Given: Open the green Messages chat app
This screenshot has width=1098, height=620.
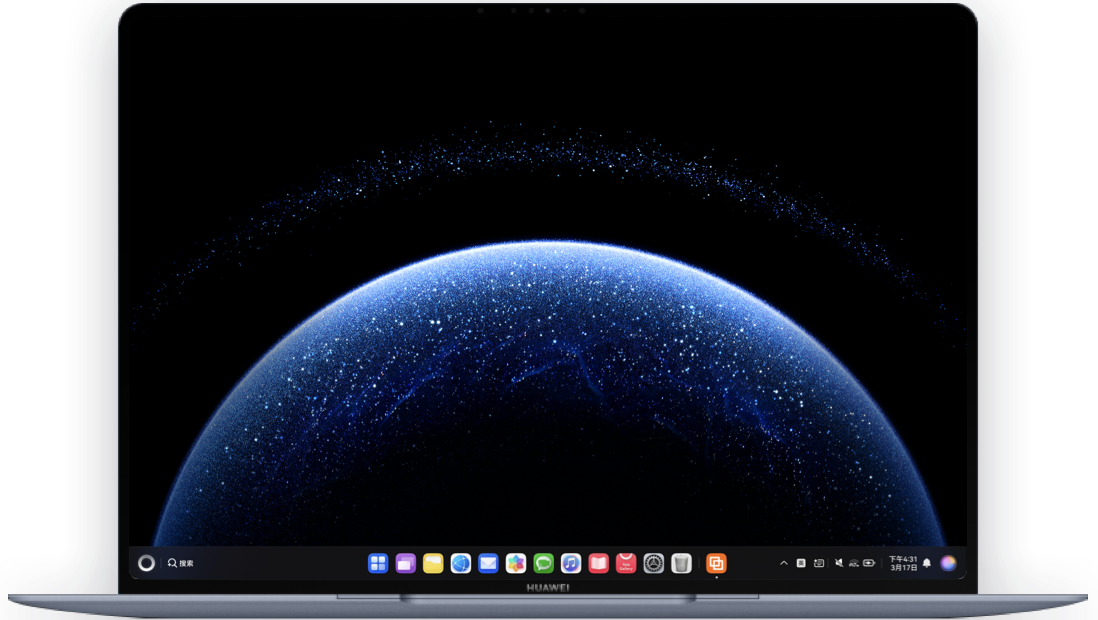Looking at the screenshot, I should (543, 563).
